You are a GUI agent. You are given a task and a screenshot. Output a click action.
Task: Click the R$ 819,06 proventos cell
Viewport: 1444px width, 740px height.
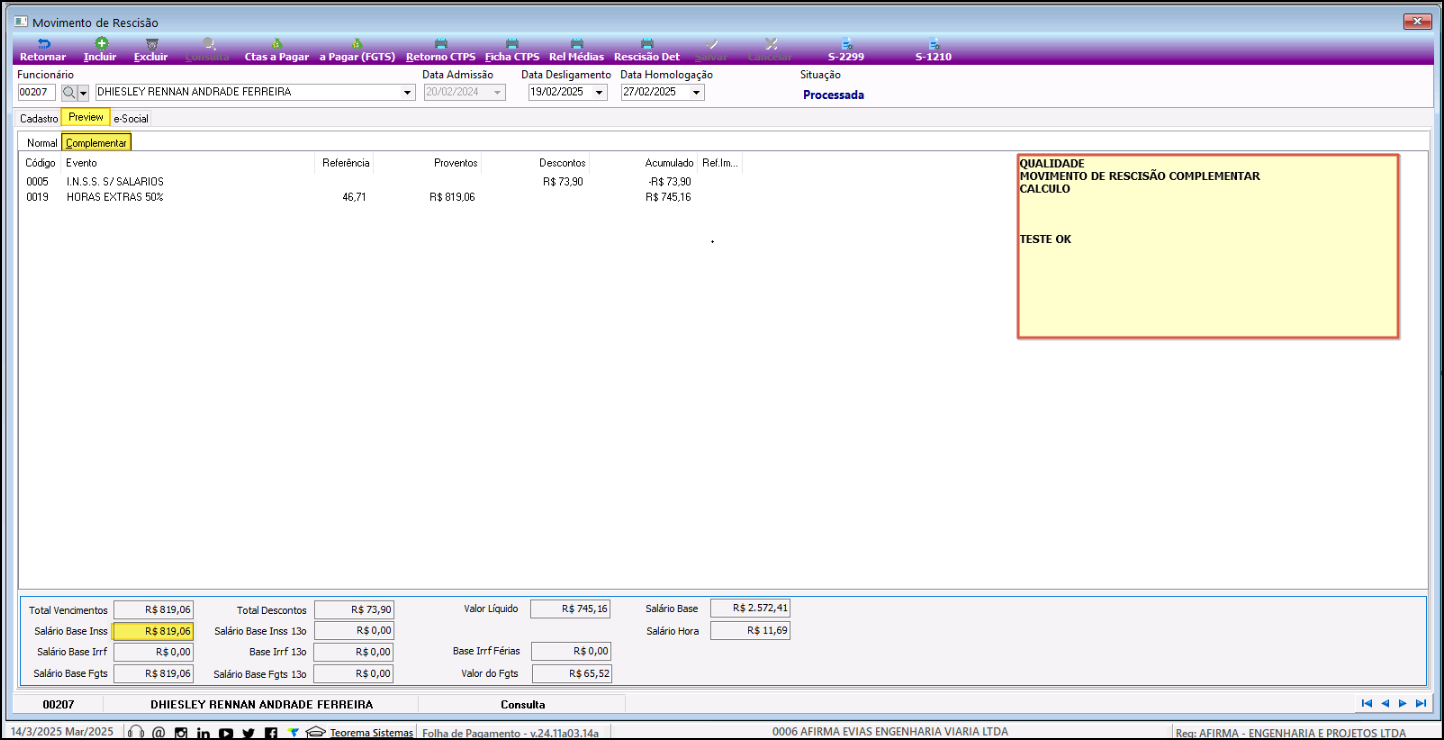tap(452, 197)
